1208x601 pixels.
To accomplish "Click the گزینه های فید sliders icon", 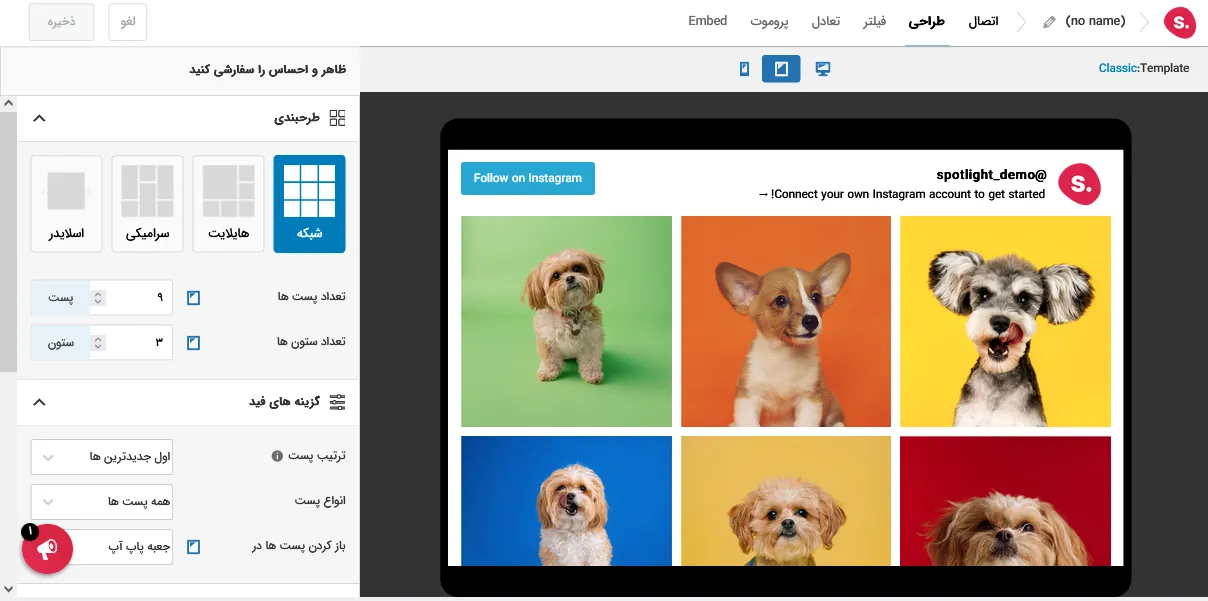I will [337, 402].
